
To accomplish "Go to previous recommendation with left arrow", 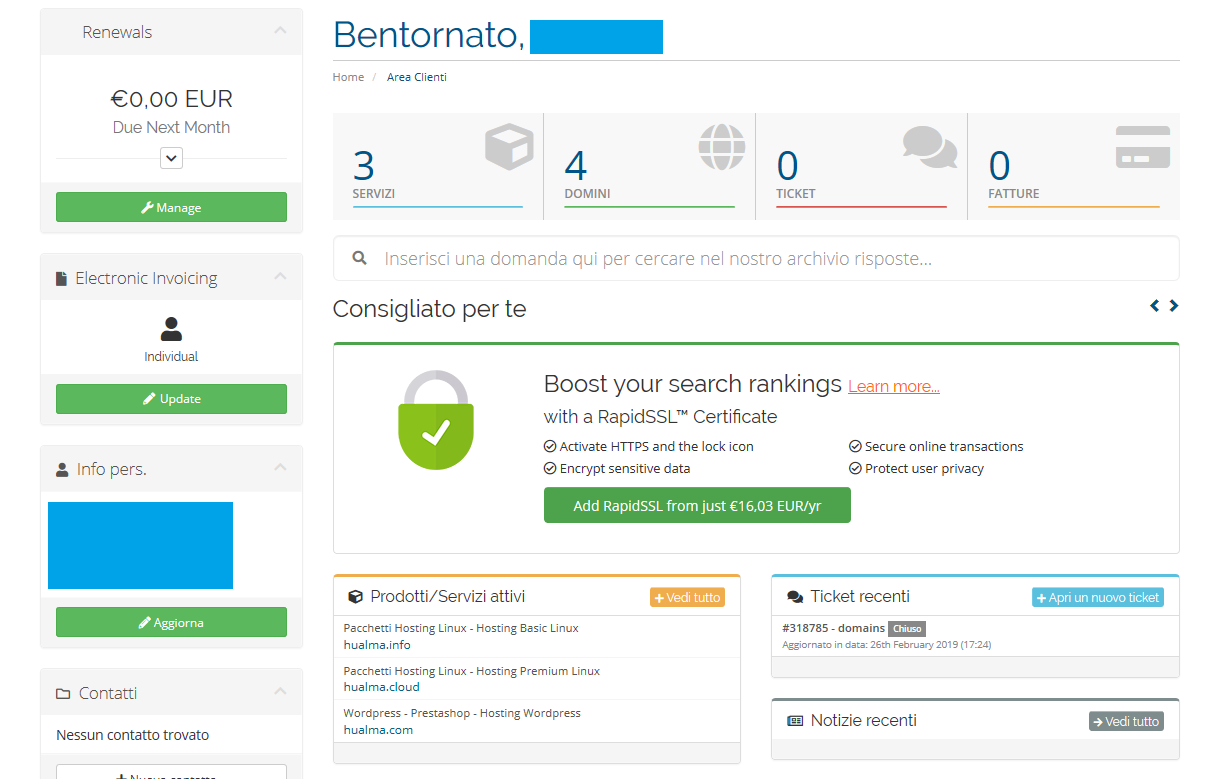I will [1155, 306].
